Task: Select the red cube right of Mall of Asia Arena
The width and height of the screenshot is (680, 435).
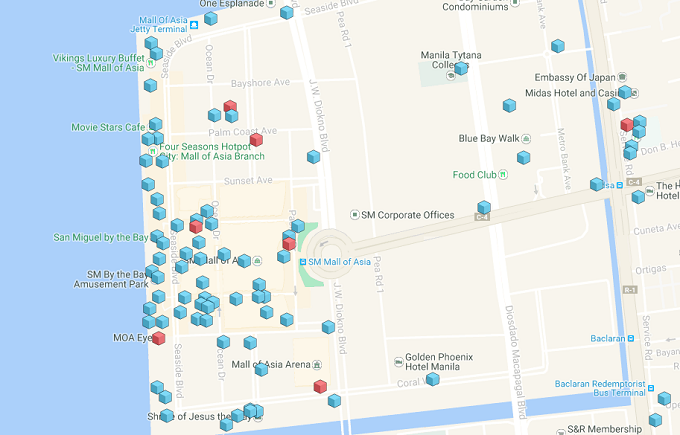Action: coord(320,386)
